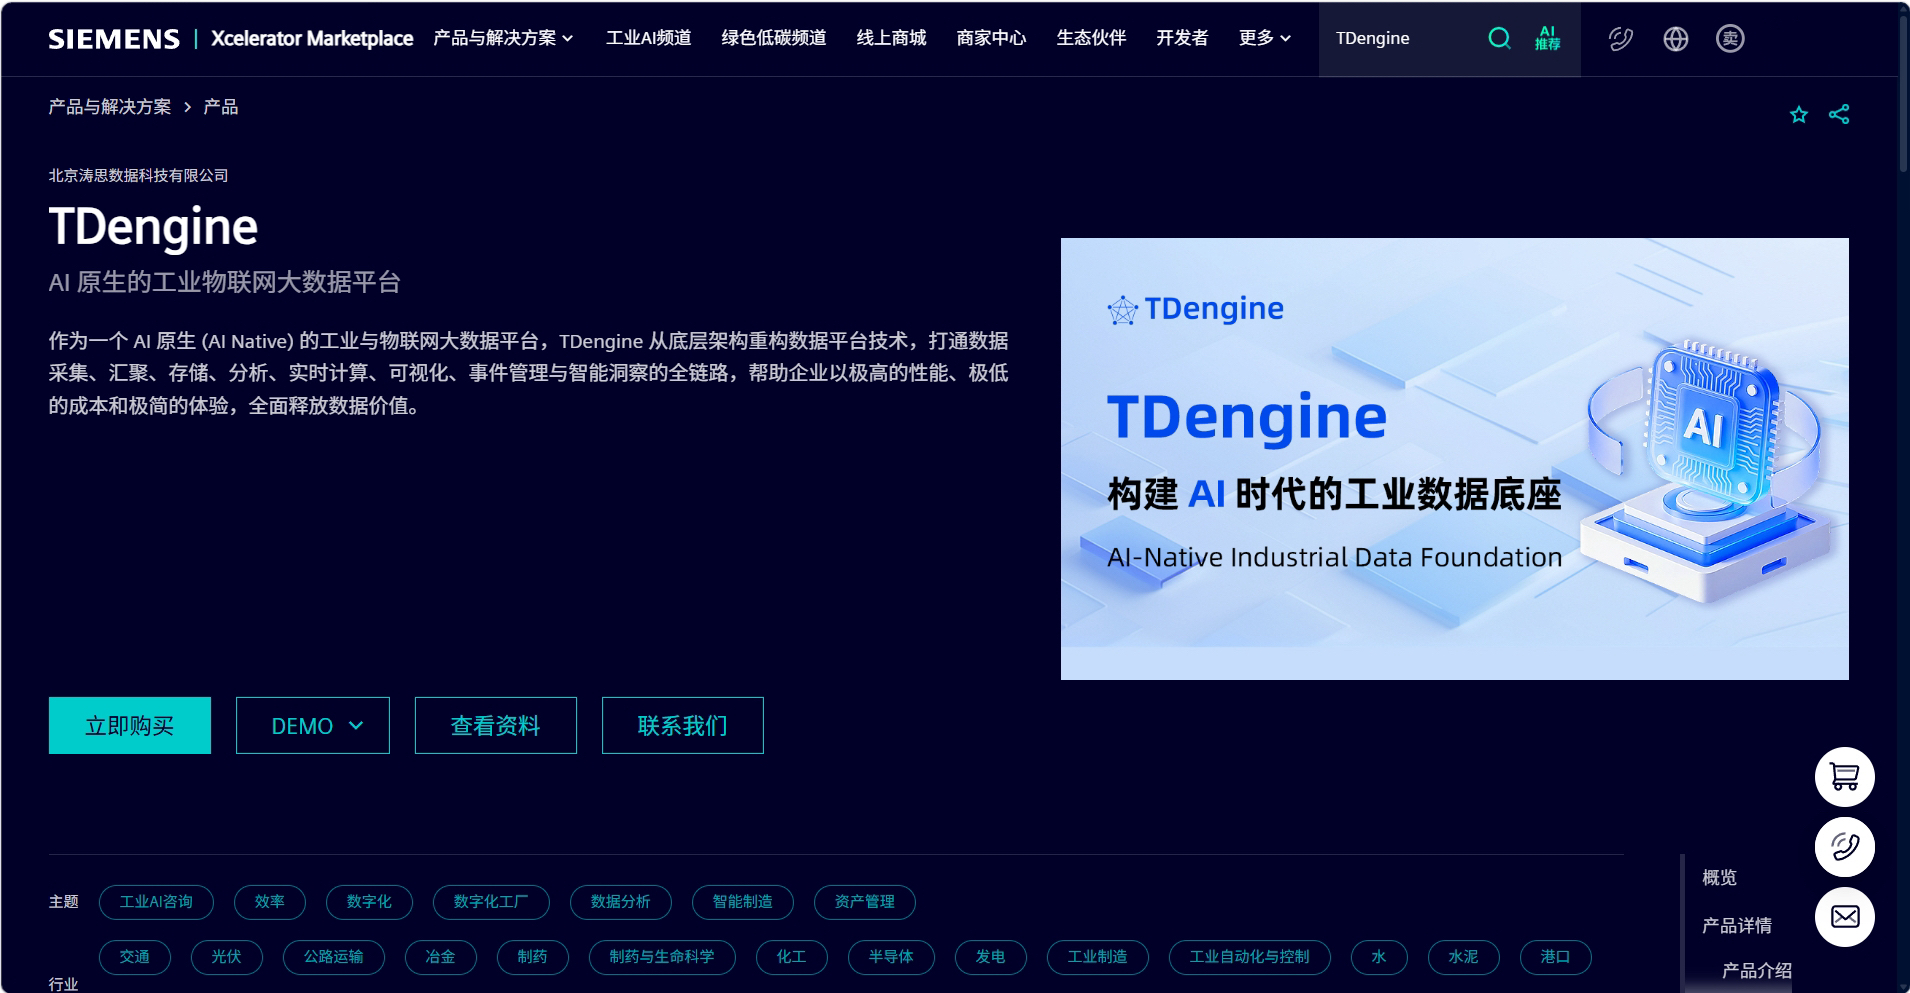1910x993 pixels.
Task: Select the 工业AI咨询 topic tag
Action: tap(156, 902)
